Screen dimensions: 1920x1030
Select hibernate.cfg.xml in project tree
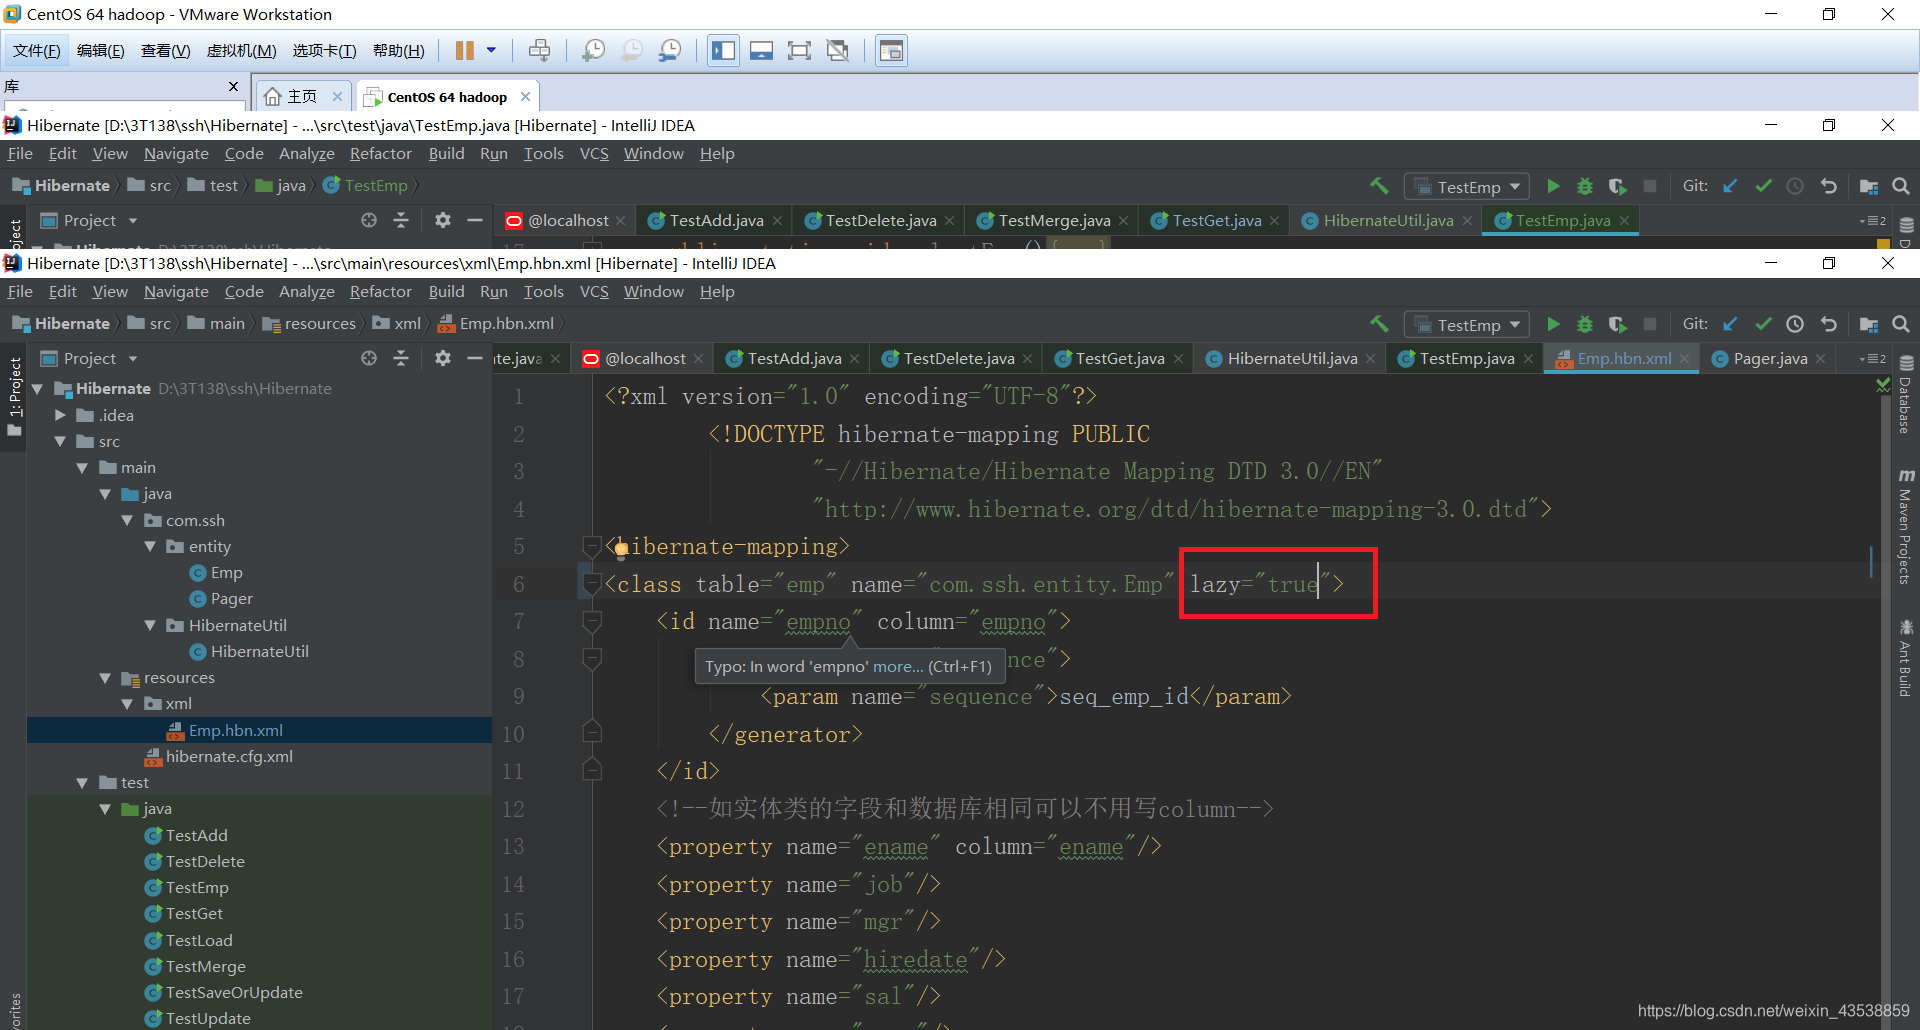click(229, 756)
